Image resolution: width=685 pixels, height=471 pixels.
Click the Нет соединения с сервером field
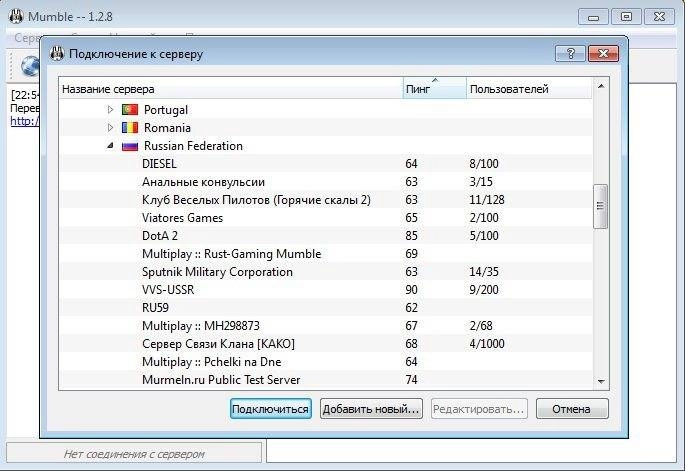[x=134, y=454]
